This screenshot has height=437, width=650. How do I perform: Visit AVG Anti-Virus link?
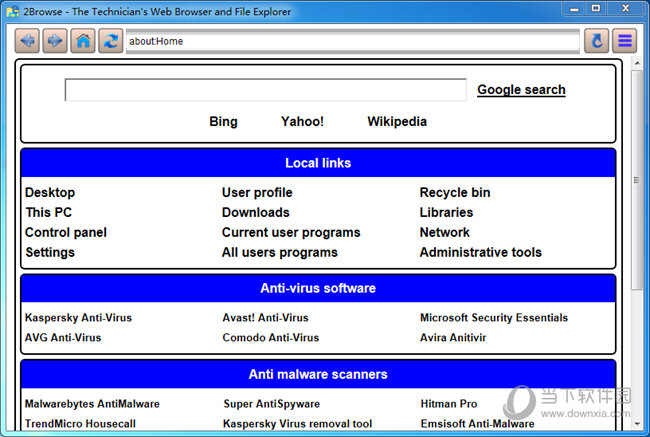63,337
